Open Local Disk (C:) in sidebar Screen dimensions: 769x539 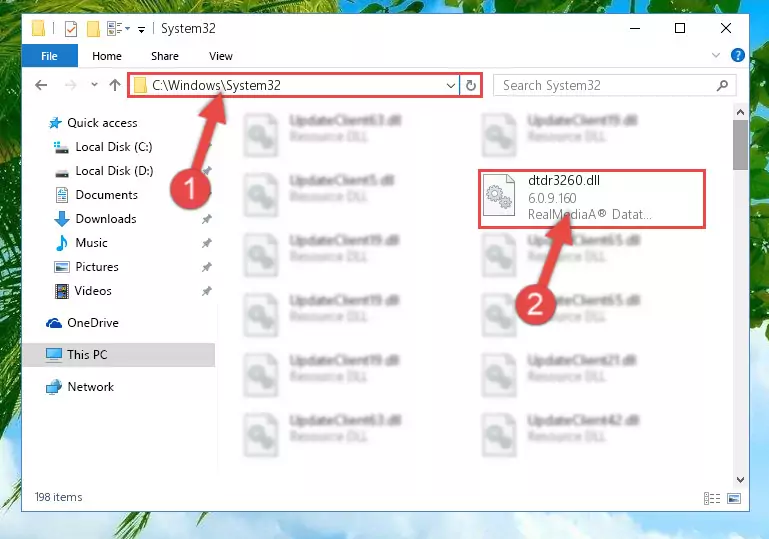click(114, 147)
